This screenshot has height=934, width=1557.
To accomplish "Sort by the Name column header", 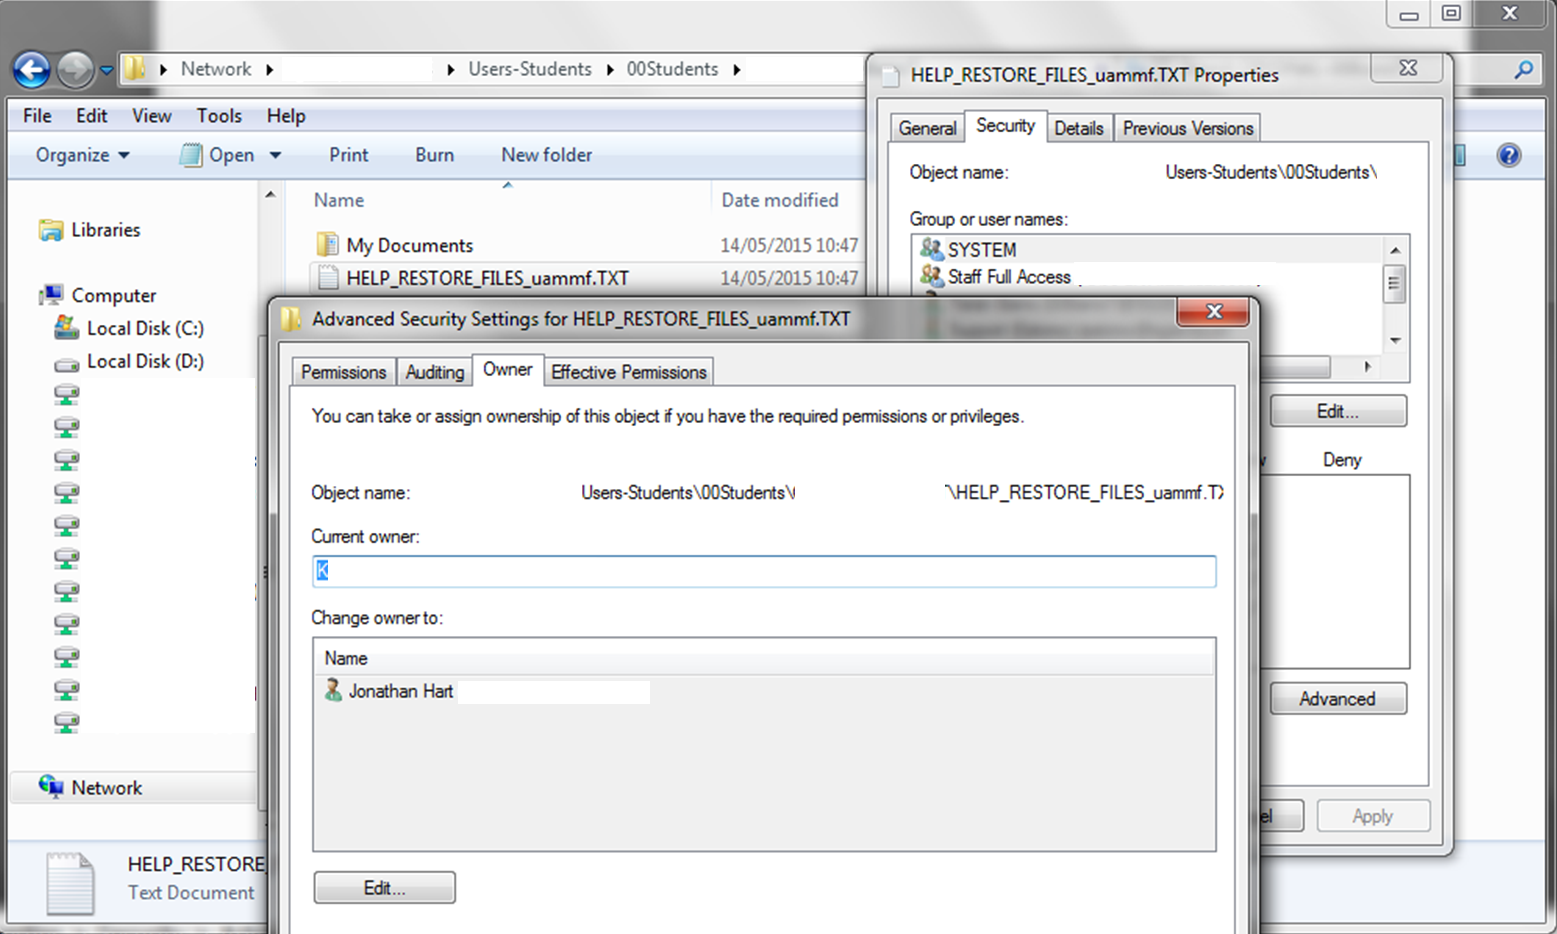I will [x=339, y=200].
